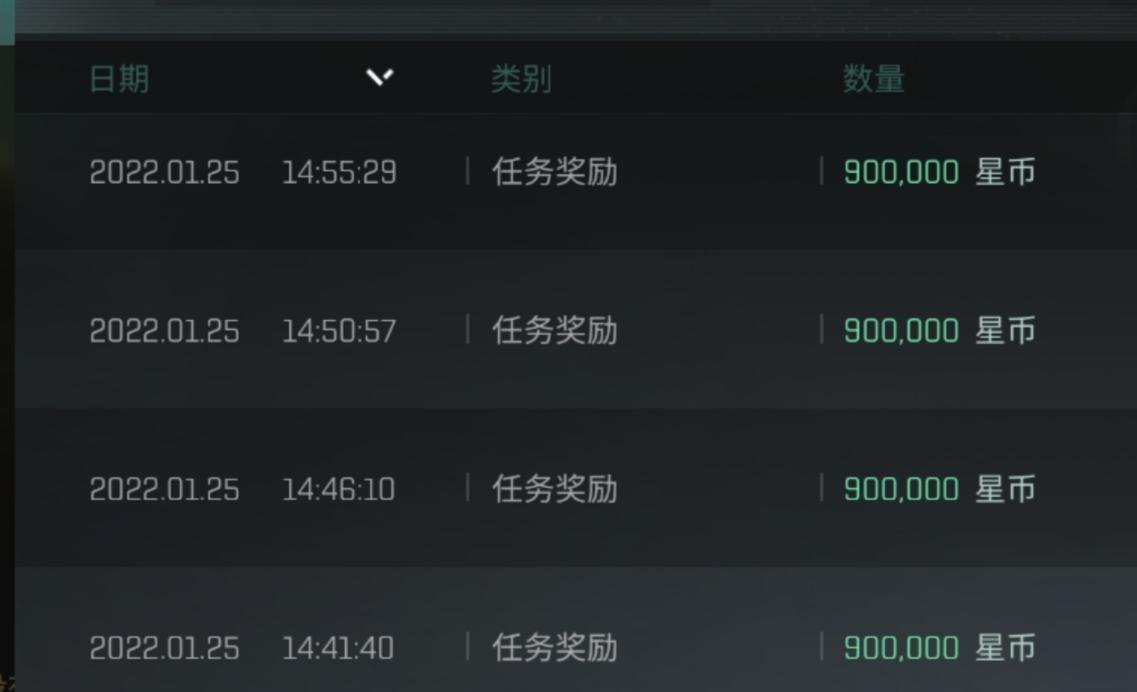
Task: Click the 14:41:40 timestamp
Action: 339,648
